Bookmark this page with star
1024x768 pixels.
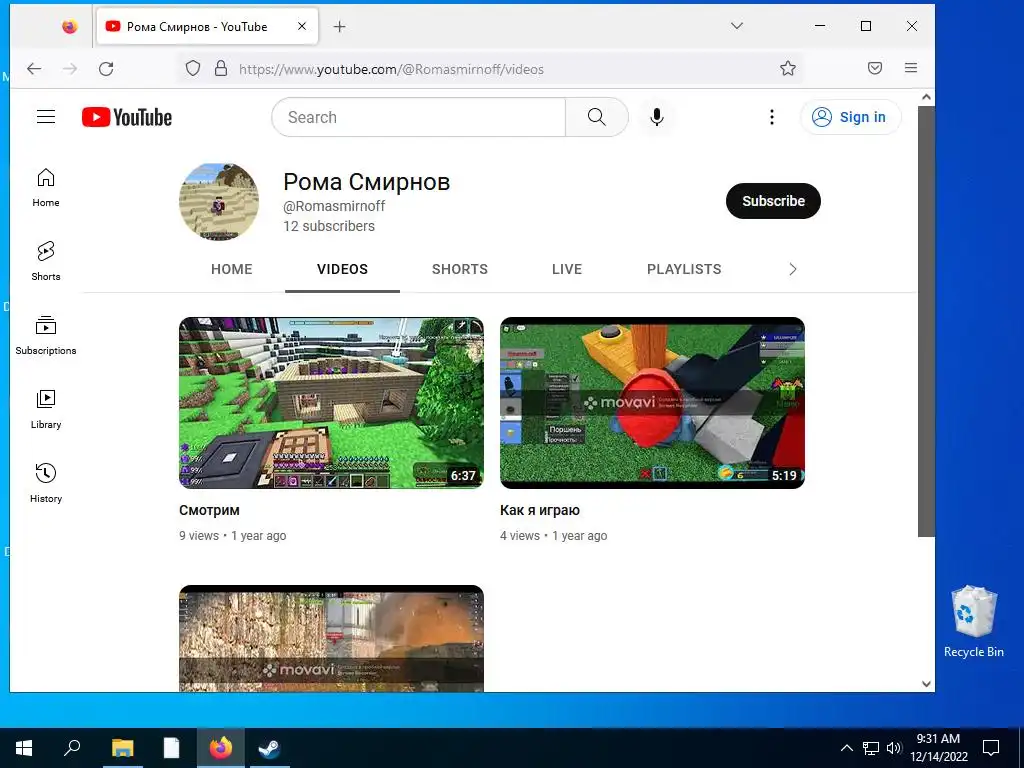coord(788,69)
